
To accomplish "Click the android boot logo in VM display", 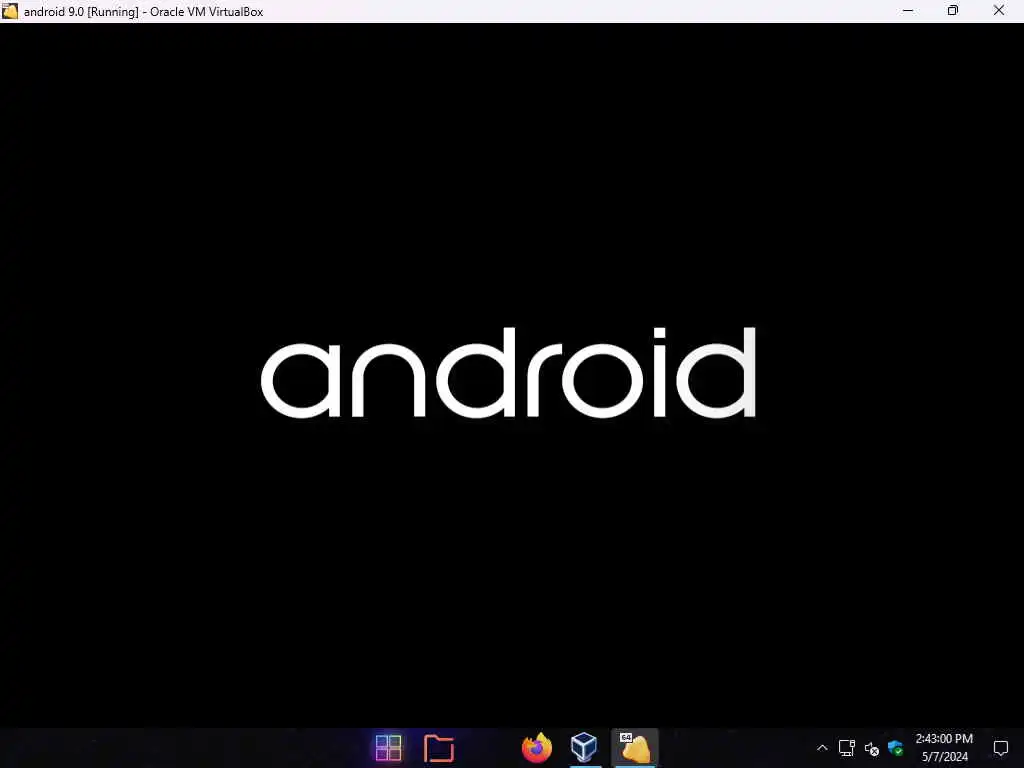I will 508,372.
